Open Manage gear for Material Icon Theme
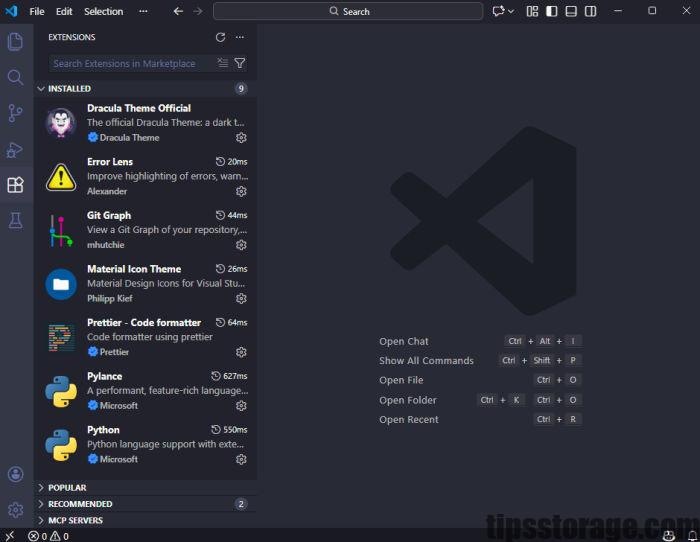Viewport: 700px width, 542px height. tap(241, 298)
